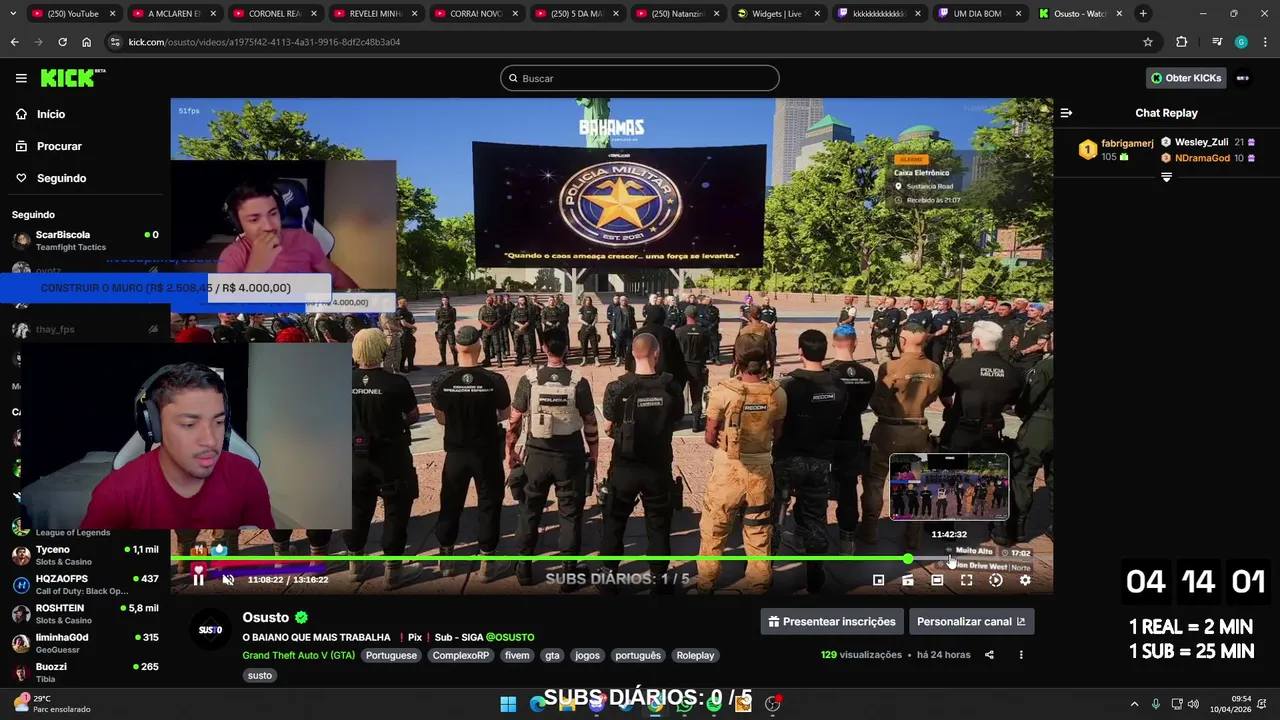This screenshot has width=1280, height=720.
Task: Show hidden system tray icons
Action: pos(1134,704)
